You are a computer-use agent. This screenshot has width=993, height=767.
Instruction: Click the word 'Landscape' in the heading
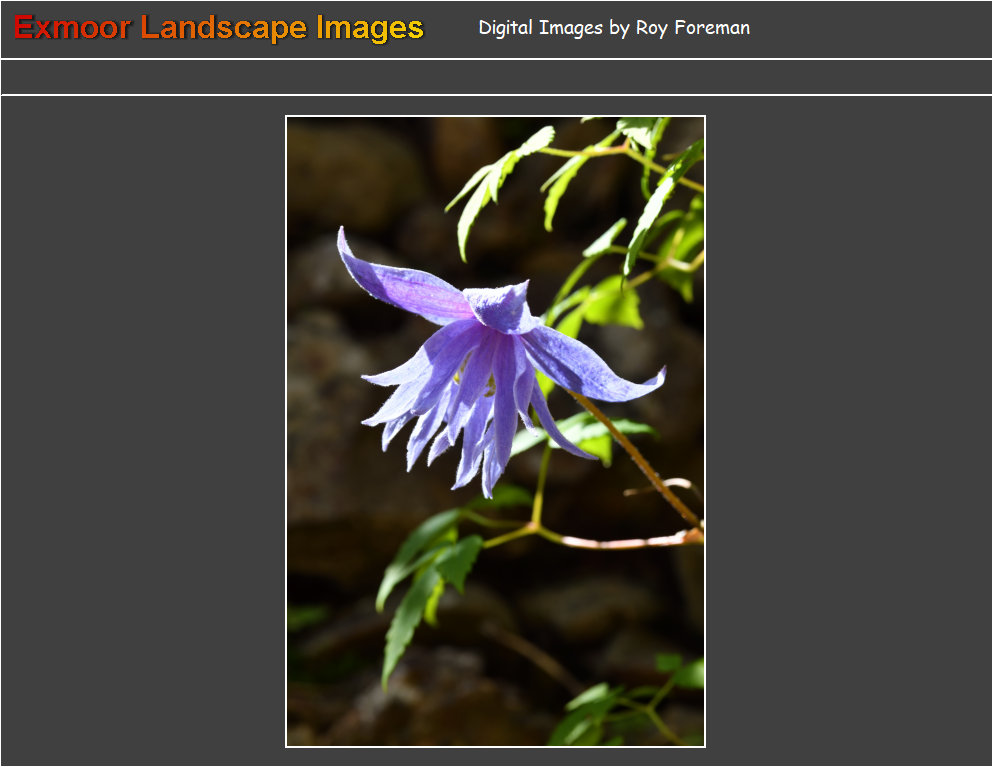coord(224,28)
